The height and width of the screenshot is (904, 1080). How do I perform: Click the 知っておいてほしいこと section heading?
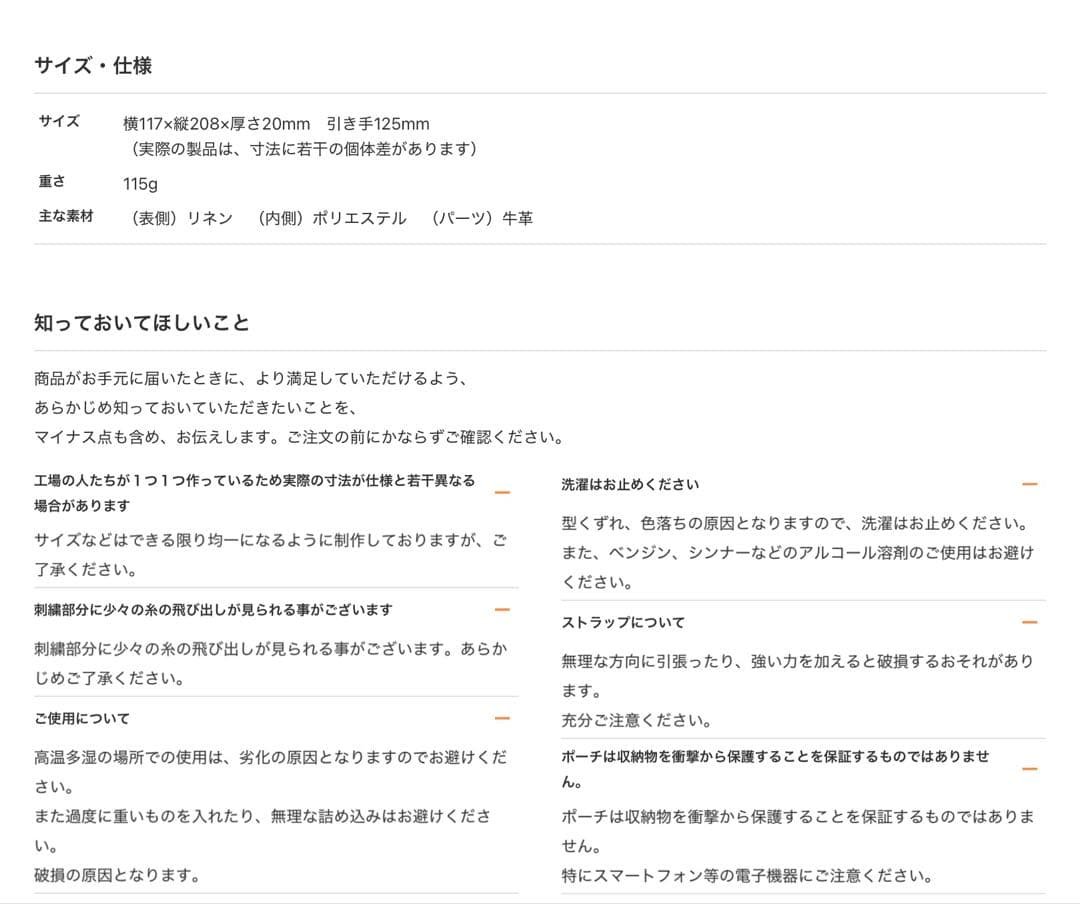(x=142, y=323)
